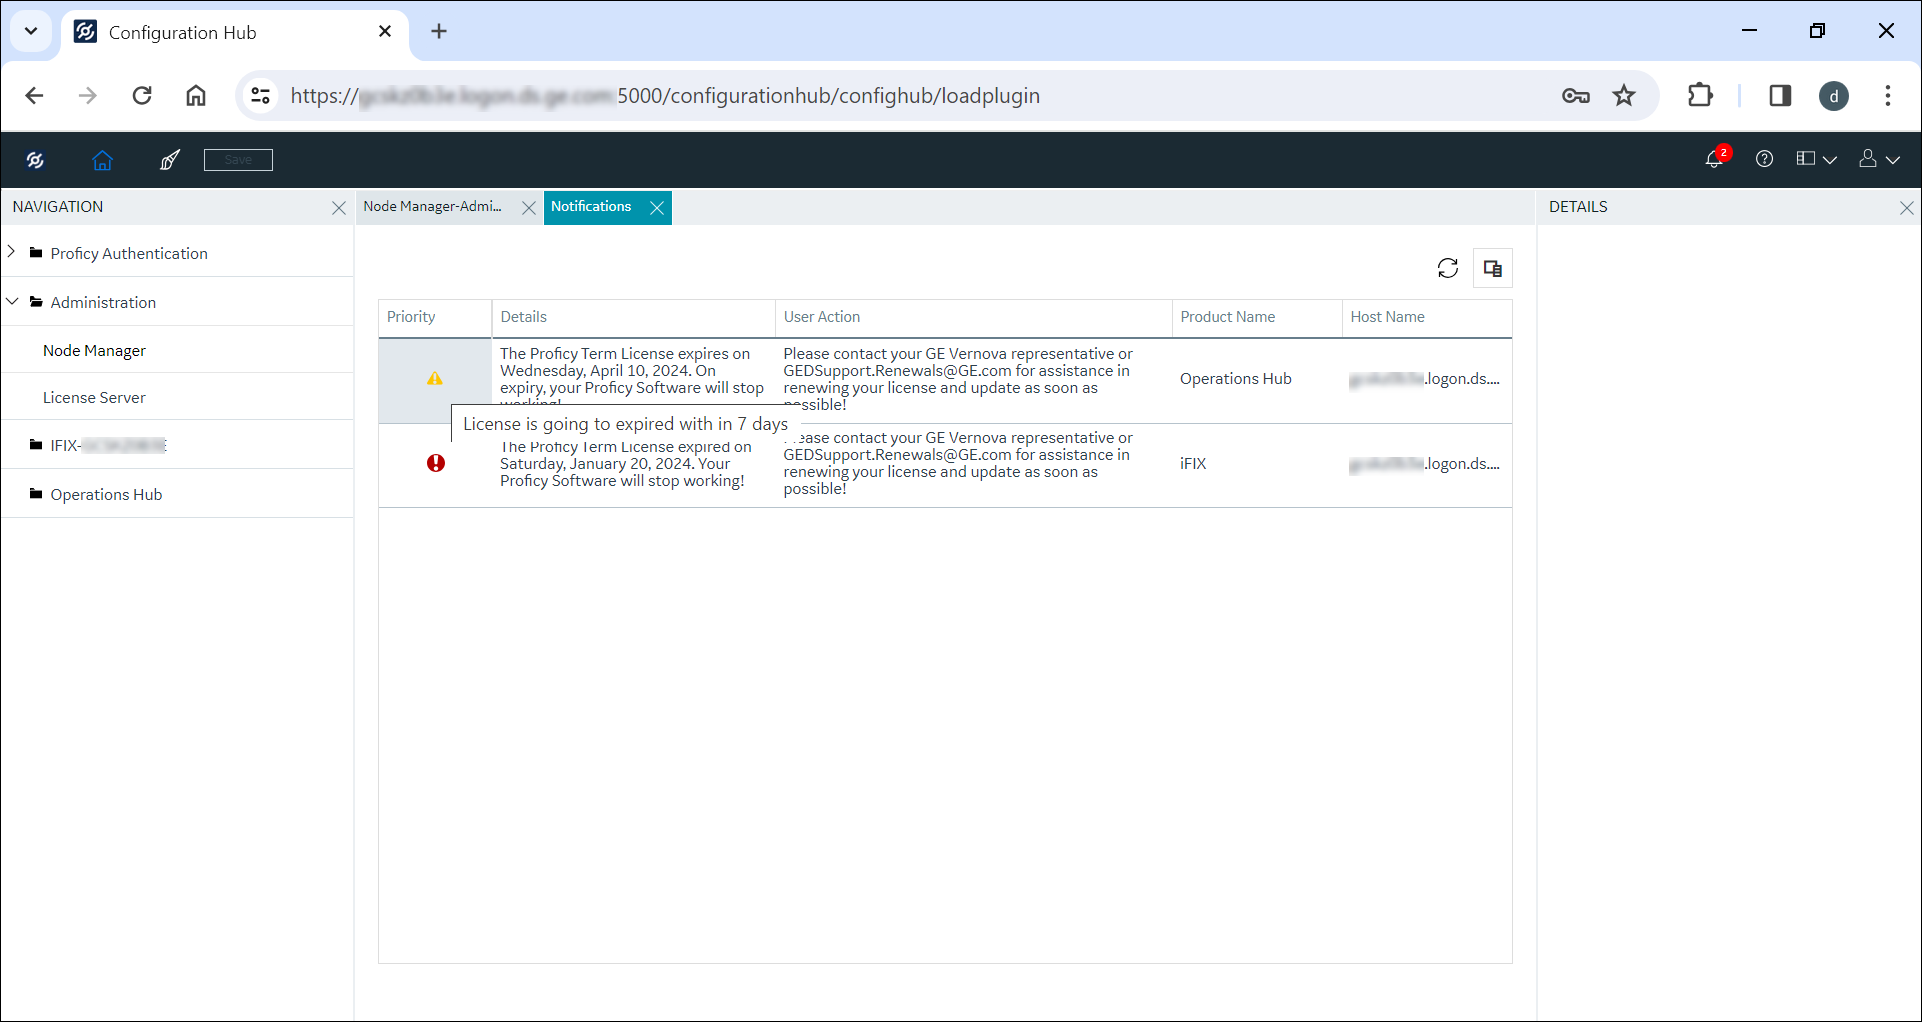The image size is (1922, 1022).
Task: Click the Proficy logo icon in header
Action: (35, 160)
